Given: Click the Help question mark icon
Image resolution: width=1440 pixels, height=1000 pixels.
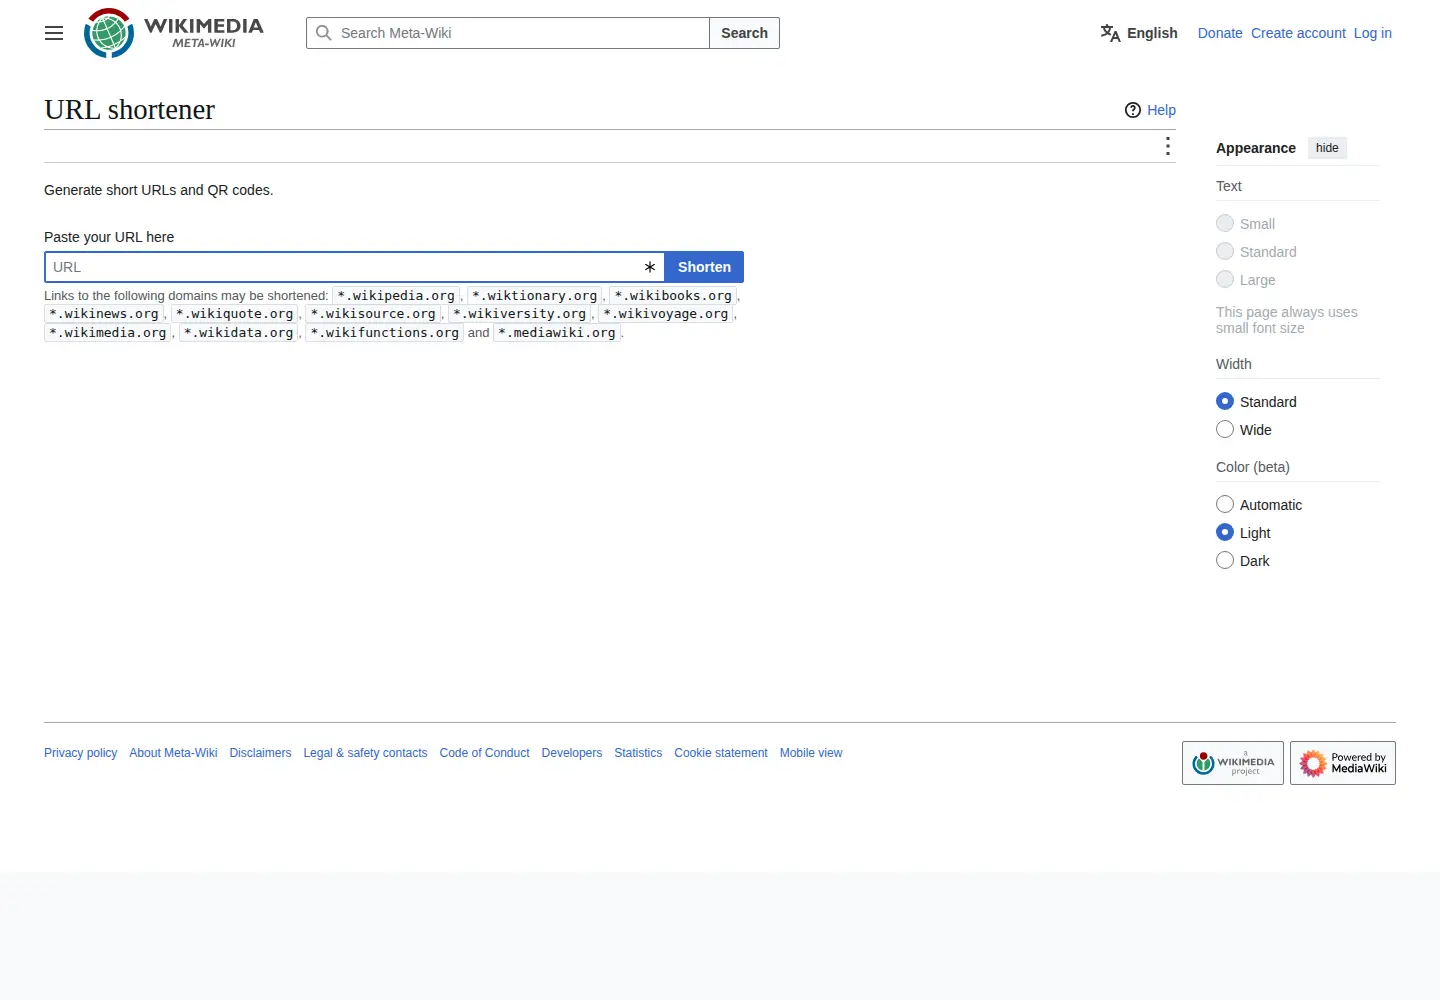Looking at the screenshot, I should point(1133,110).
